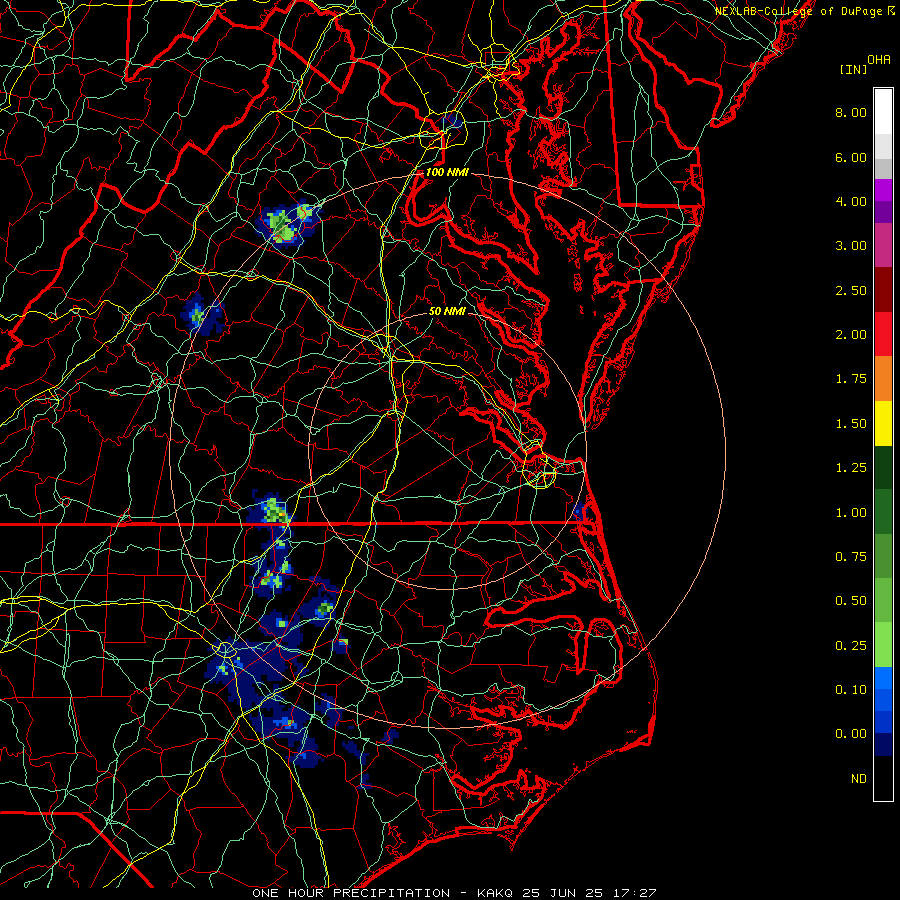This screenshot has height=900, width=900.
Task: Select the 0.25 legend value
Action: (851, 646)
